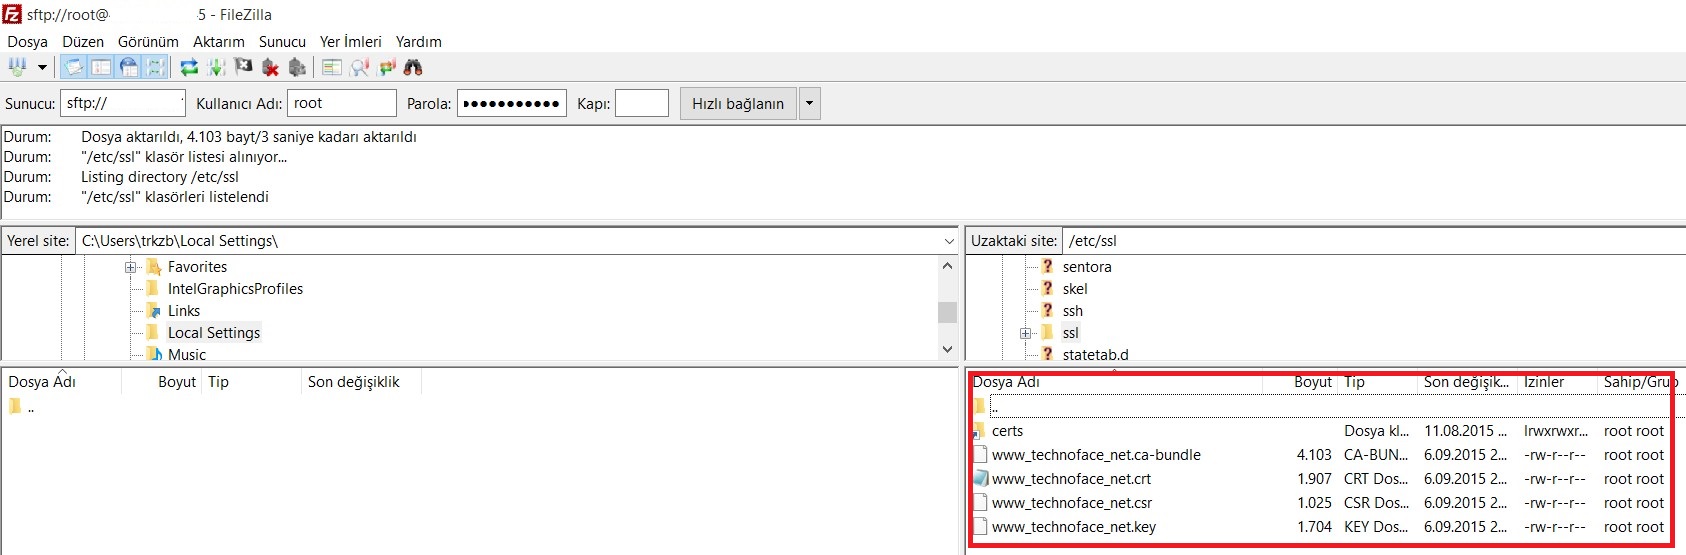
Task: Open the Dosya menu
Action: [27, 42]
